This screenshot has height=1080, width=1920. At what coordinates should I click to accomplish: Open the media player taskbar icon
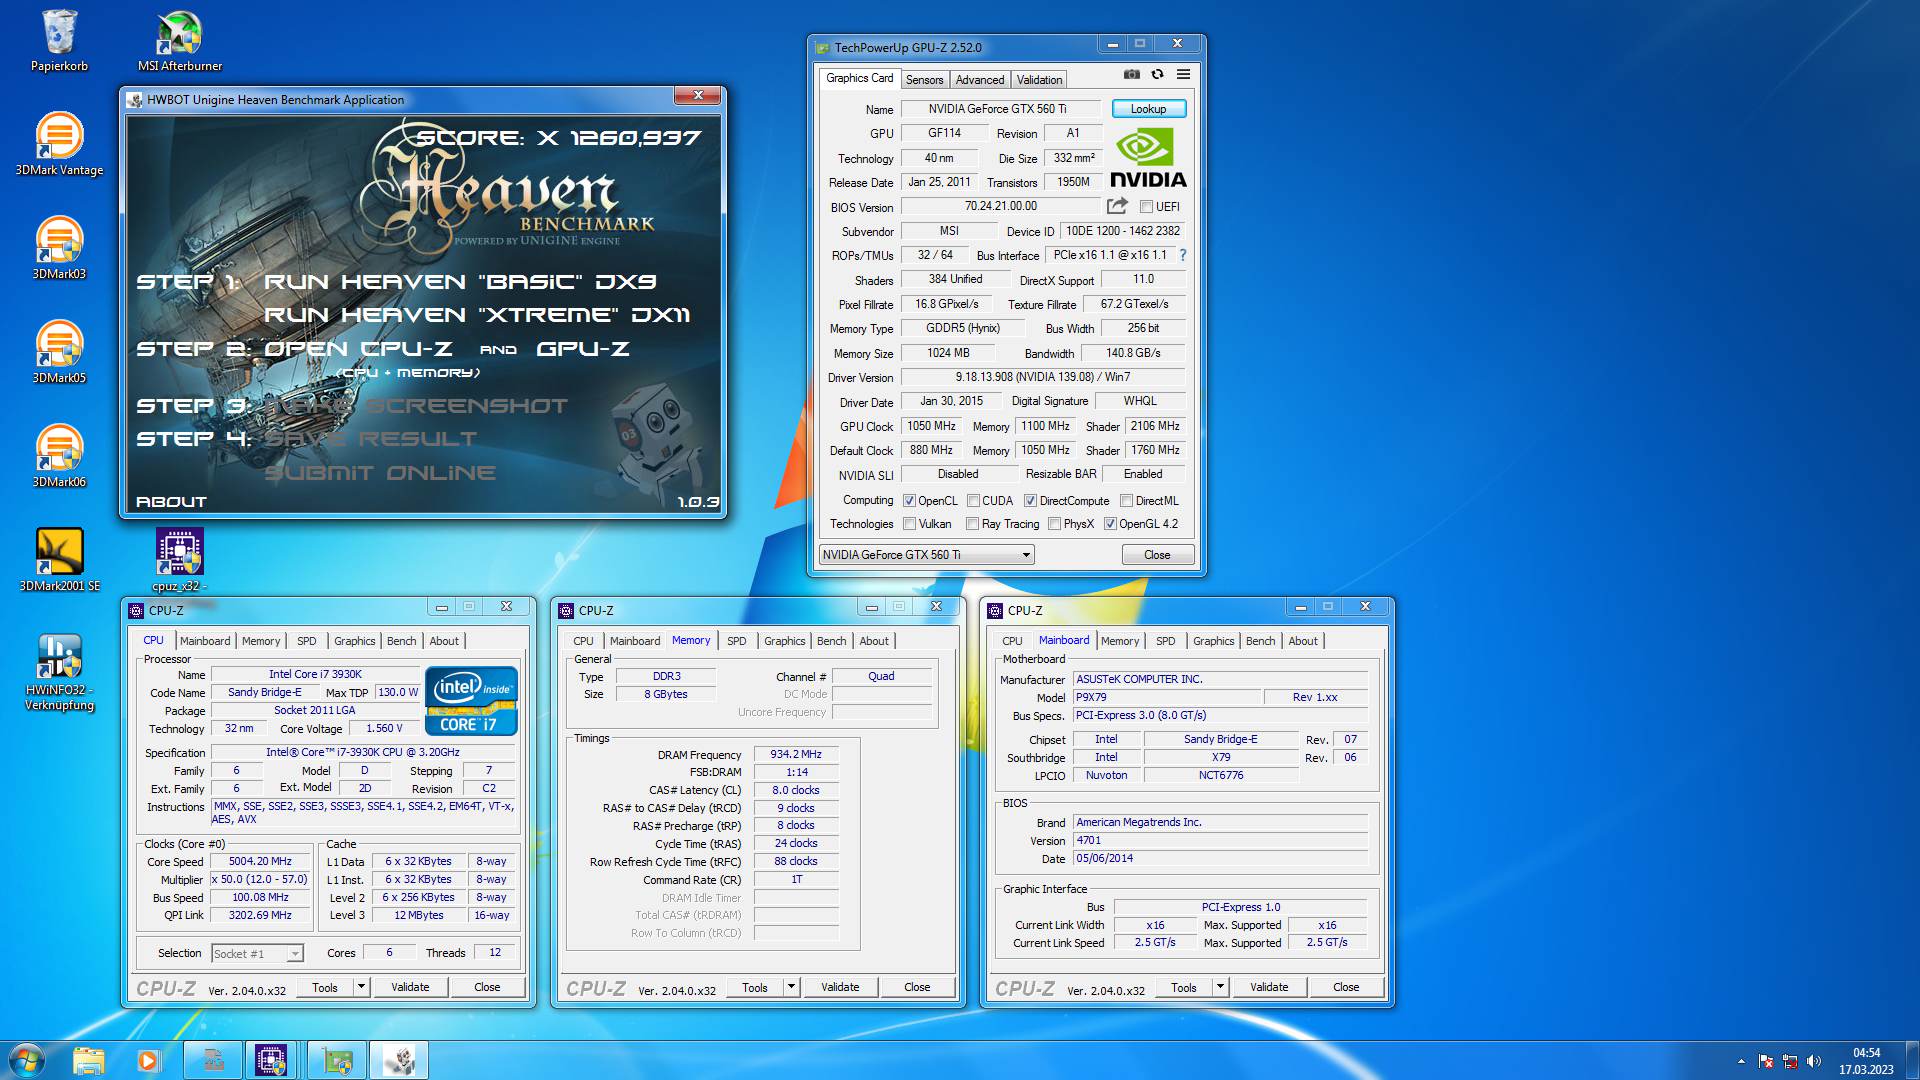[x=148, y=1060]
